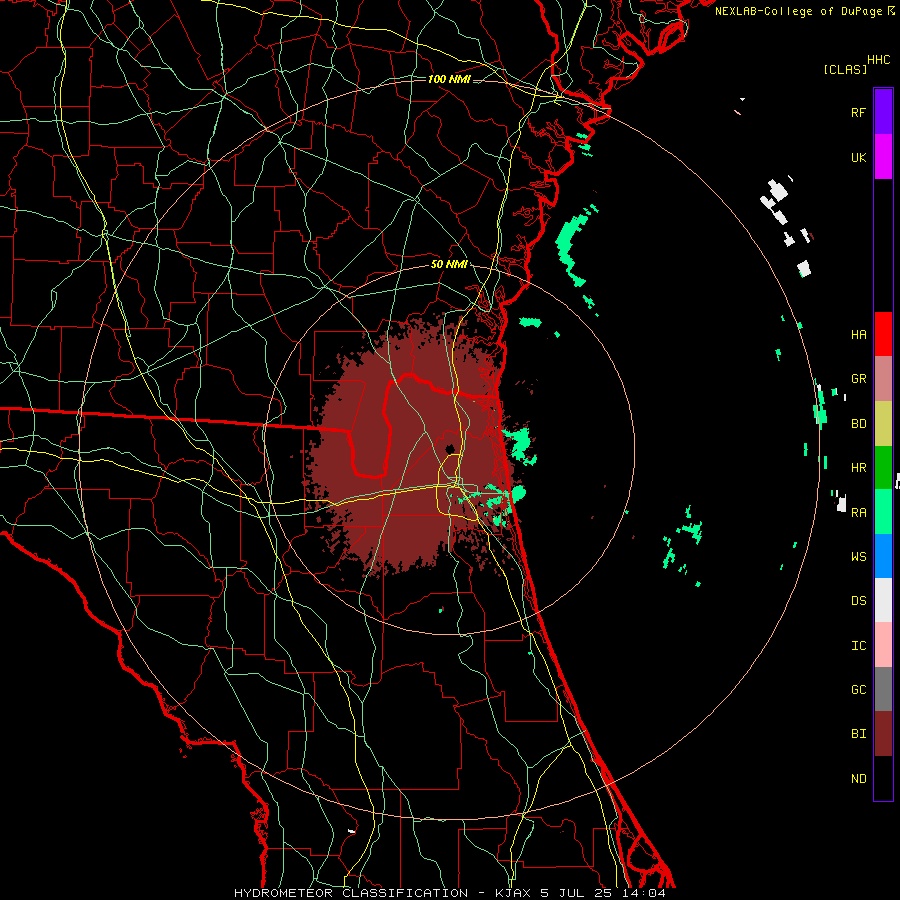Viewport: 900px width, 900px height.
Task: Click the HR dark green swatch
Action: tap(883, 468)
